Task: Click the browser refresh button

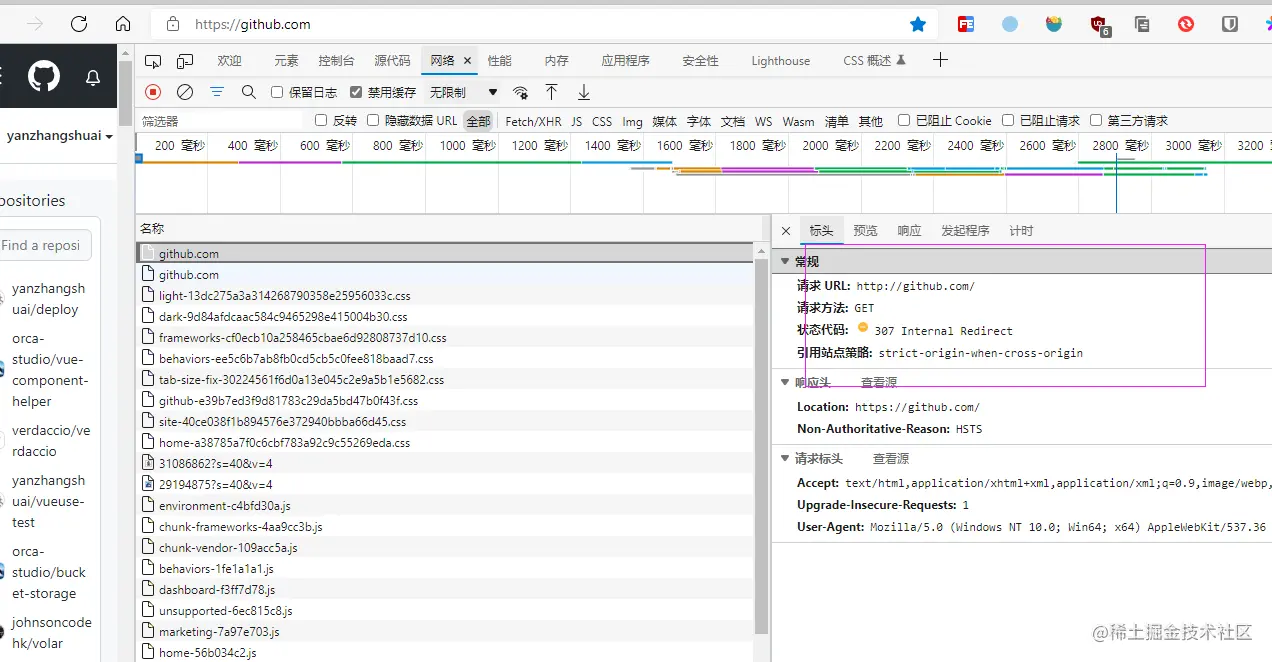Action: [79, 24]
